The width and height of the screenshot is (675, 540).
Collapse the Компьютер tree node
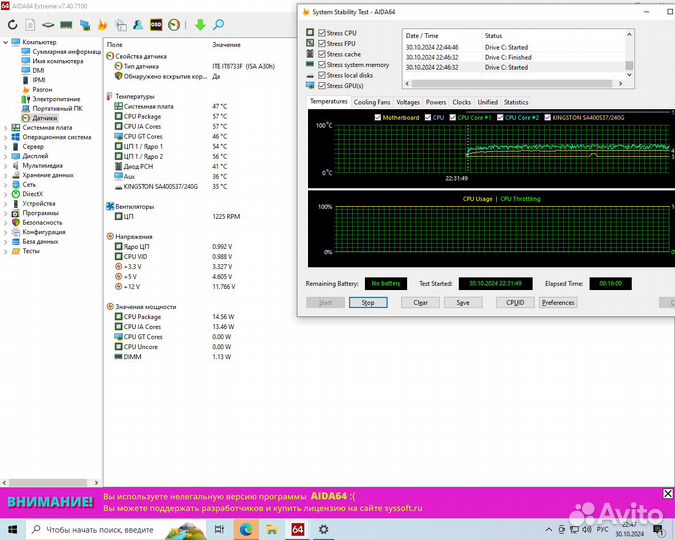[5, 42]
